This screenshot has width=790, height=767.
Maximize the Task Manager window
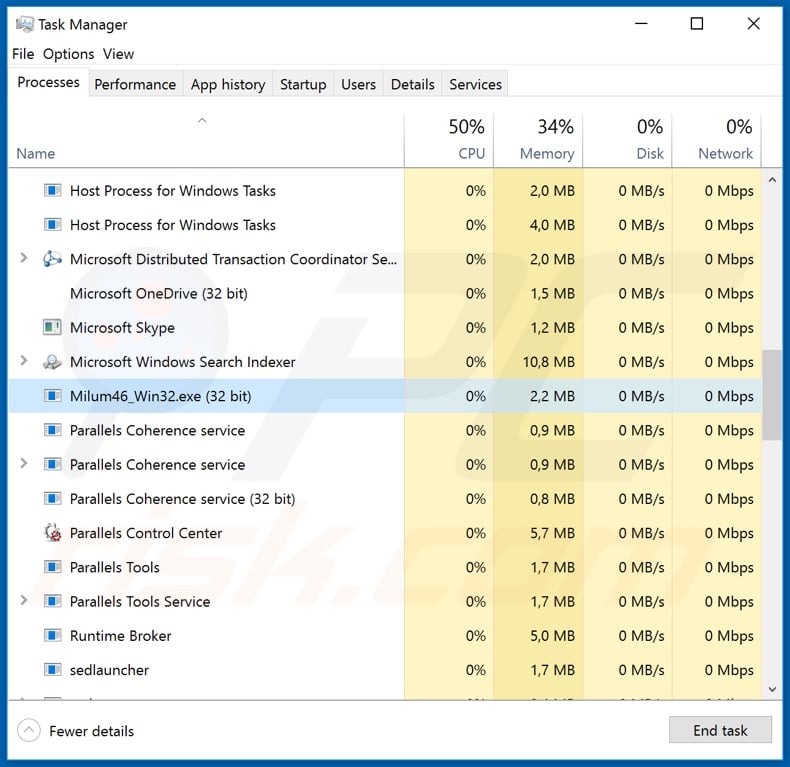(697, 23)
